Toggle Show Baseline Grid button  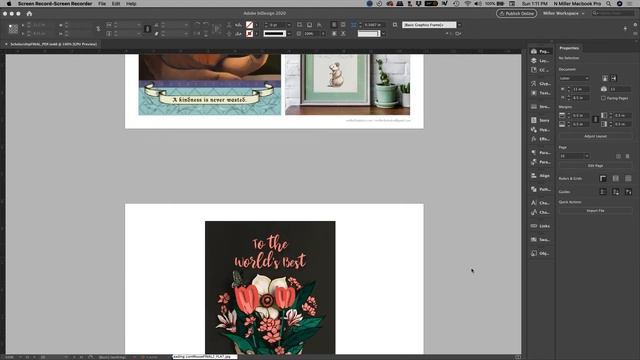(616, 178)
